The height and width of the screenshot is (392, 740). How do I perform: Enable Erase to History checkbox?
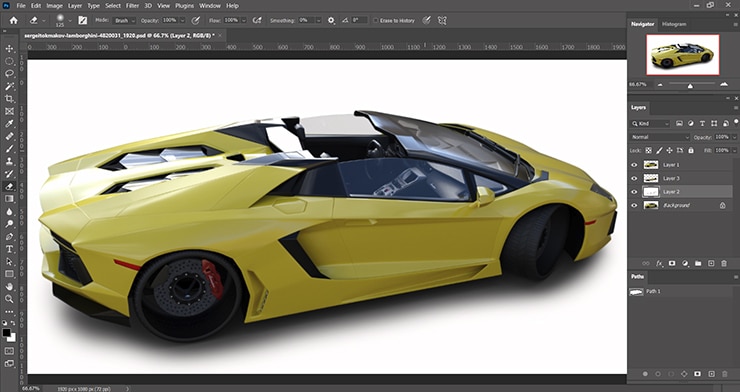[376, 20]
